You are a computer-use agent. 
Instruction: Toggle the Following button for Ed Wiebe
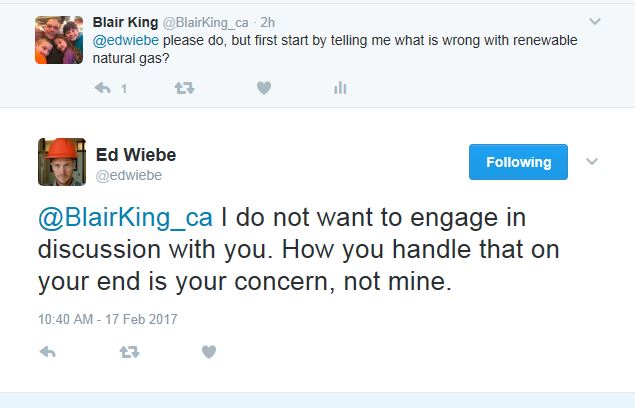[518, 162]
